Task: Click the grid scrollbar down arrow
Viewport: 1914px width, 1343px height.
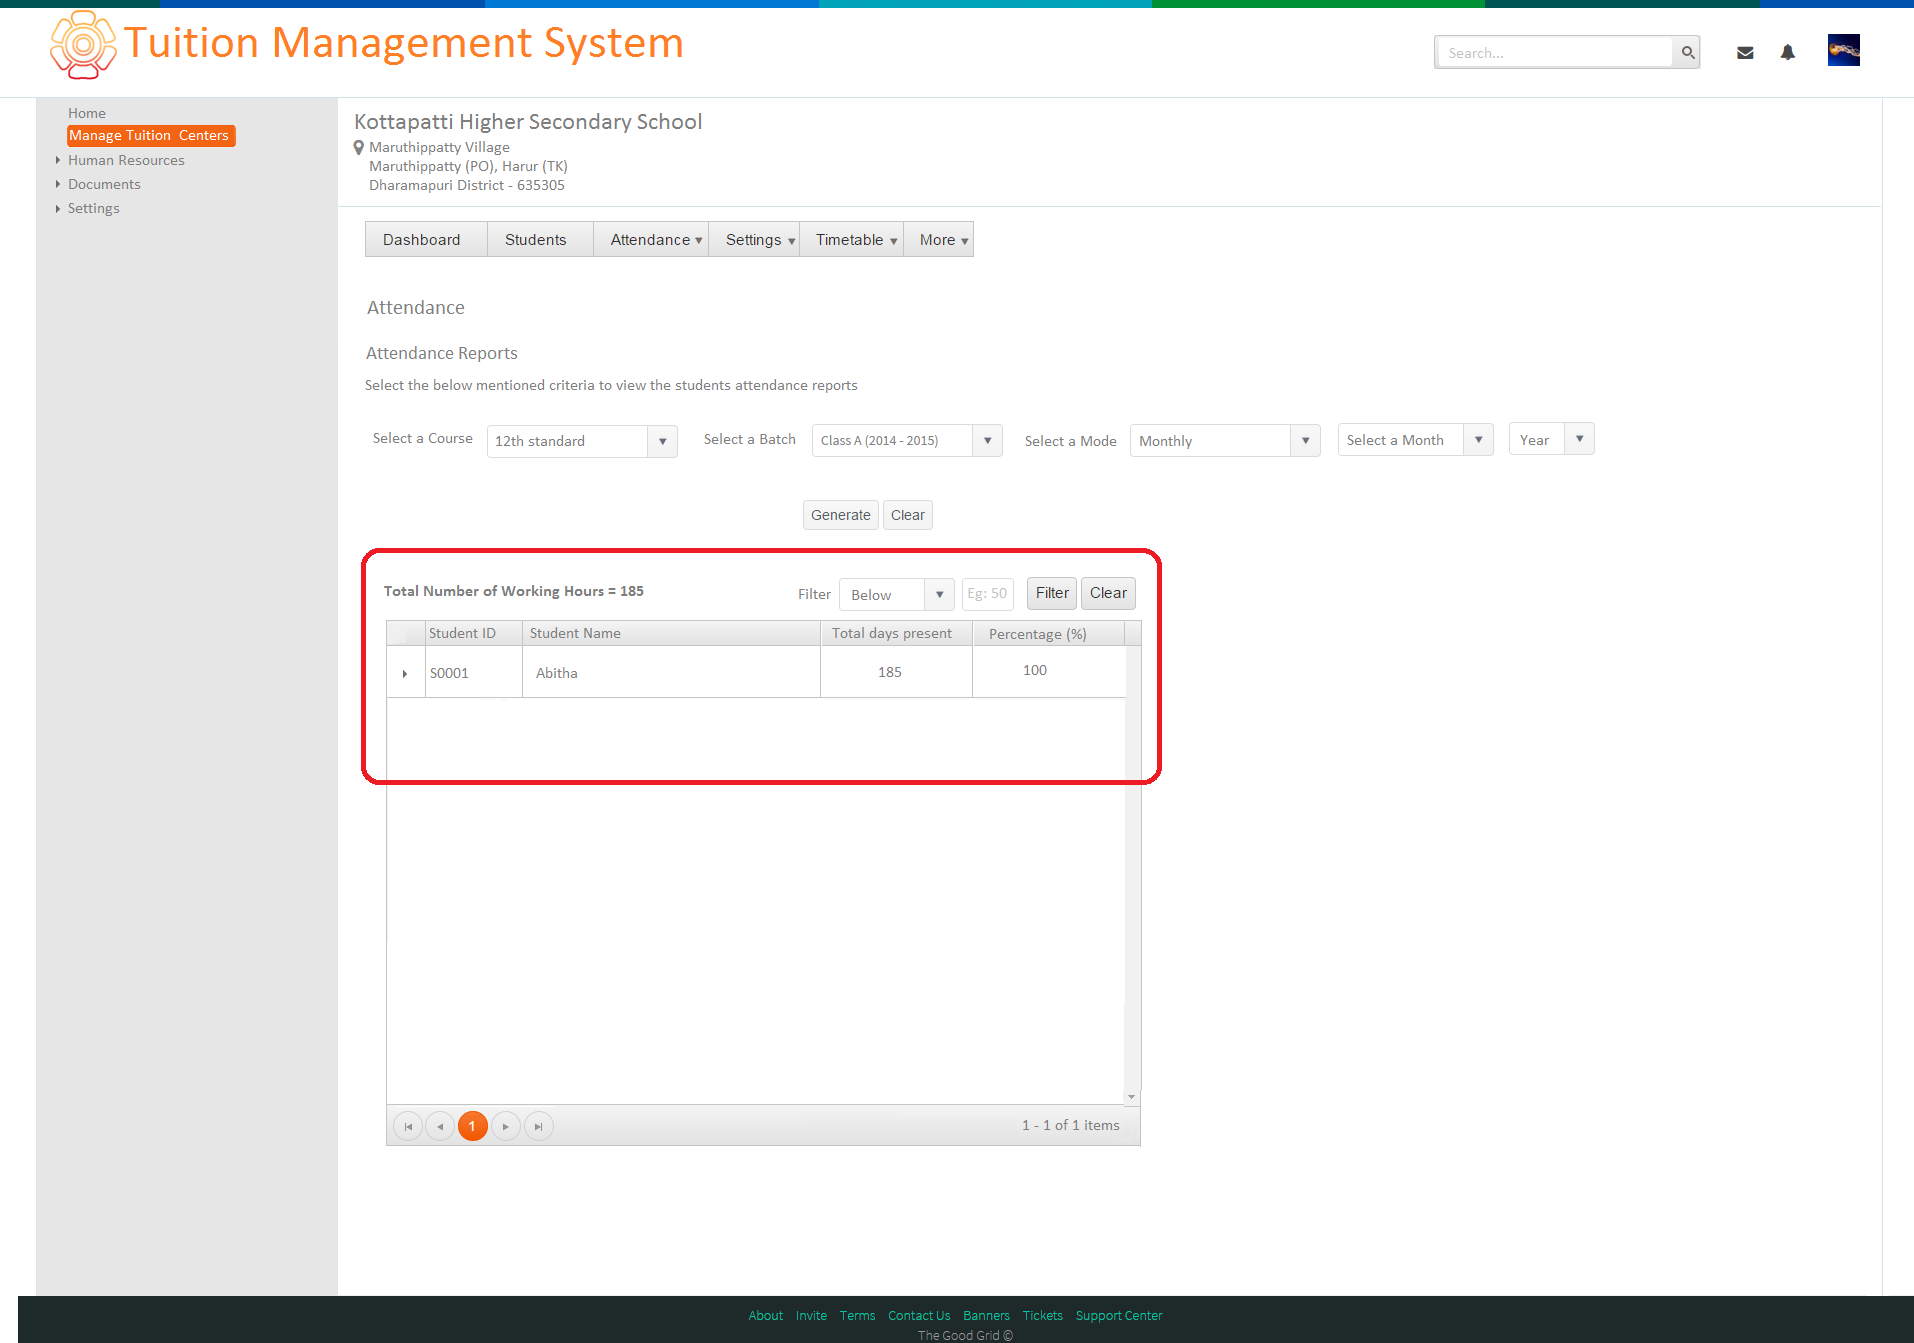Action: pos(1132,1097)
